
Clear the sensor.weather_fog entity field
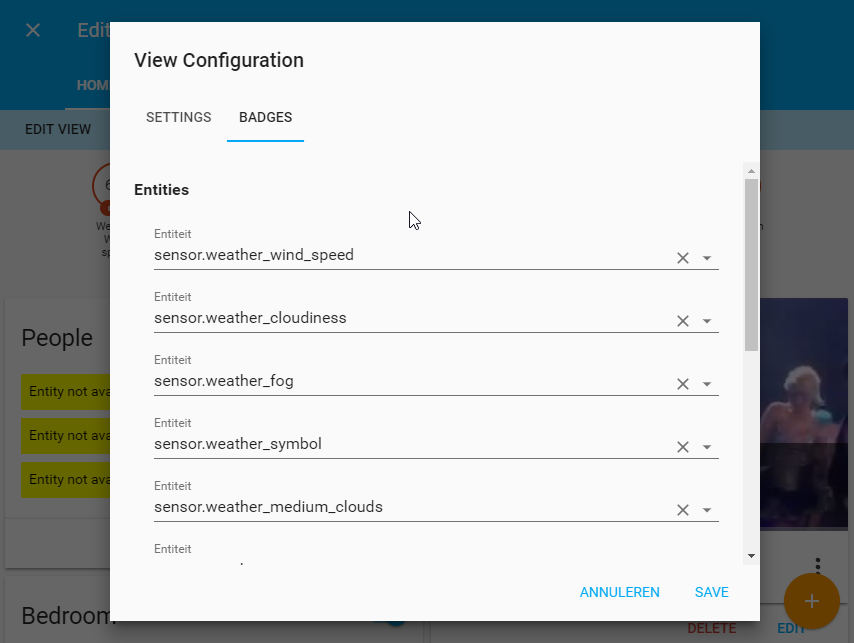coord(683,384)
